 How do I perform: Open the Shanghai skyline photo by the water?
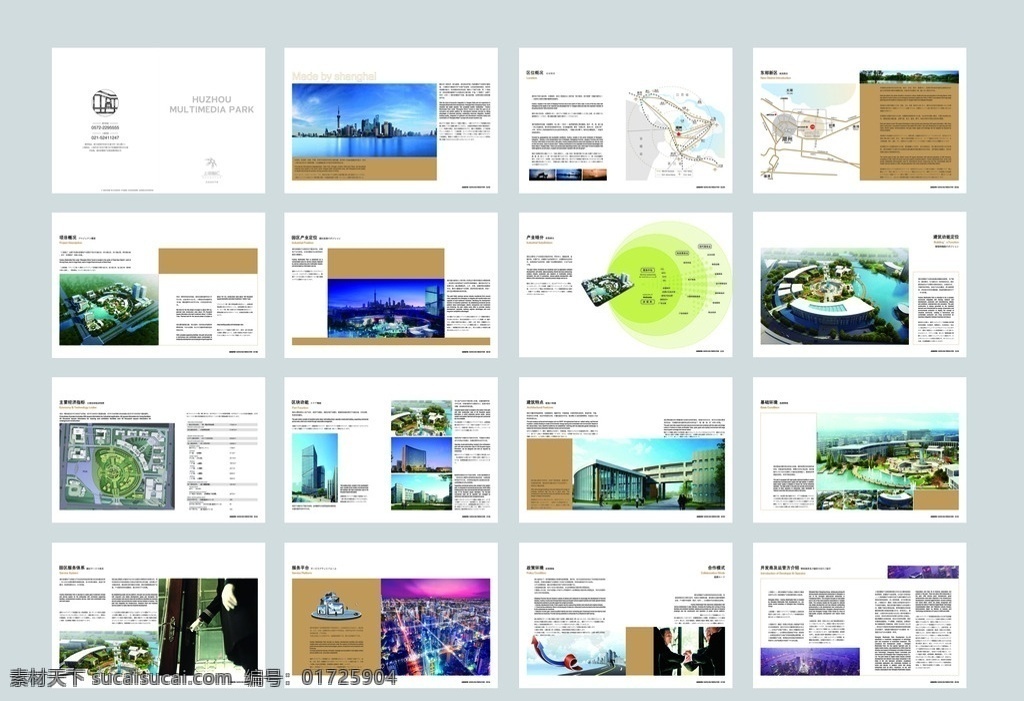[x=364, y=120]
